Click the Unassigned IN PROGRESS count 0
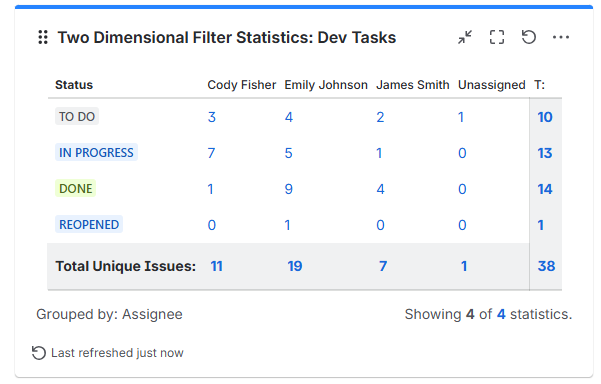 click(x=462, y=153)
